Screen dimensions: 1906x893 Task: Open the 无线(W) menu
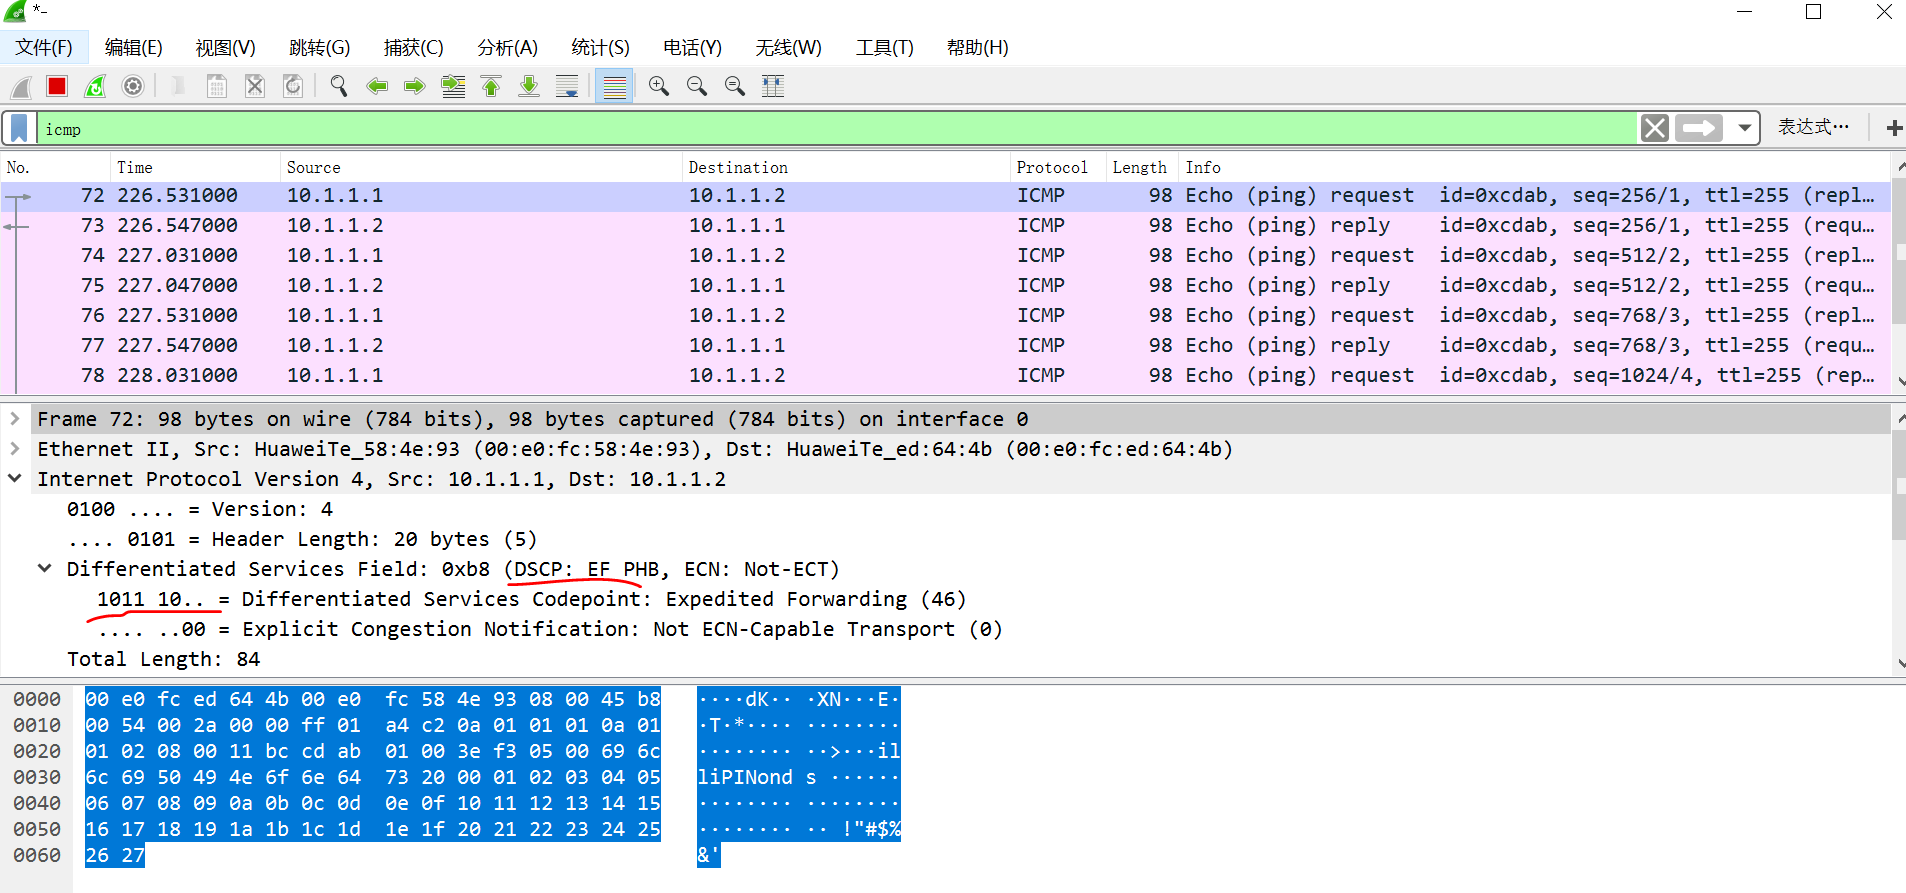point(789,47)
